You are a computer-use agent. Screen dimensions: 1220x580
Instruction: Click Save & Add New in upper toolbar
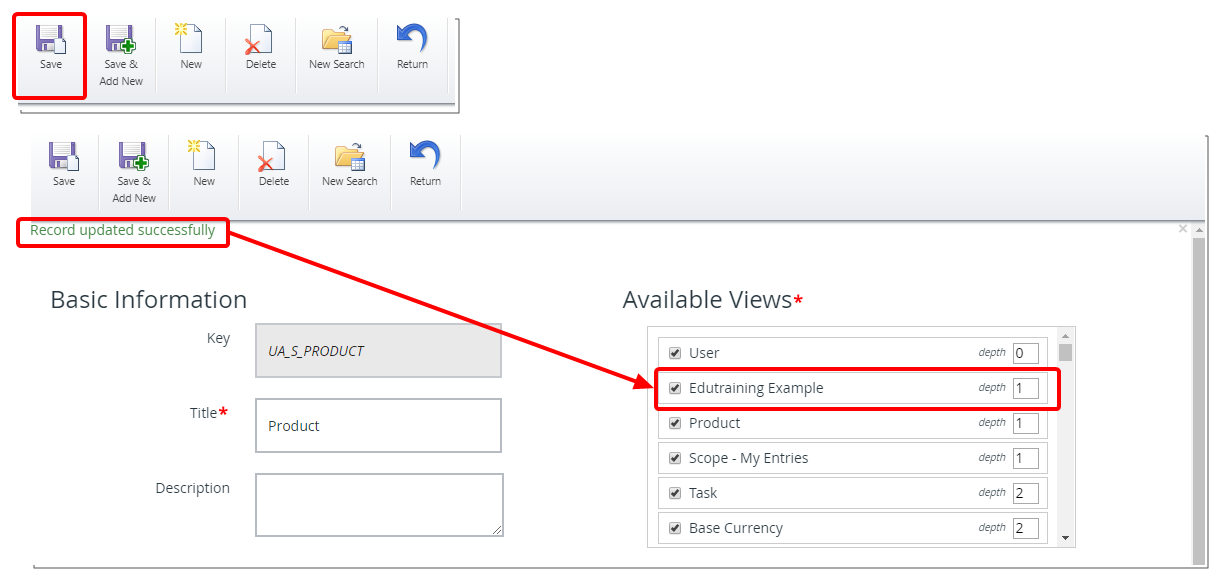[x=121, y=56]
